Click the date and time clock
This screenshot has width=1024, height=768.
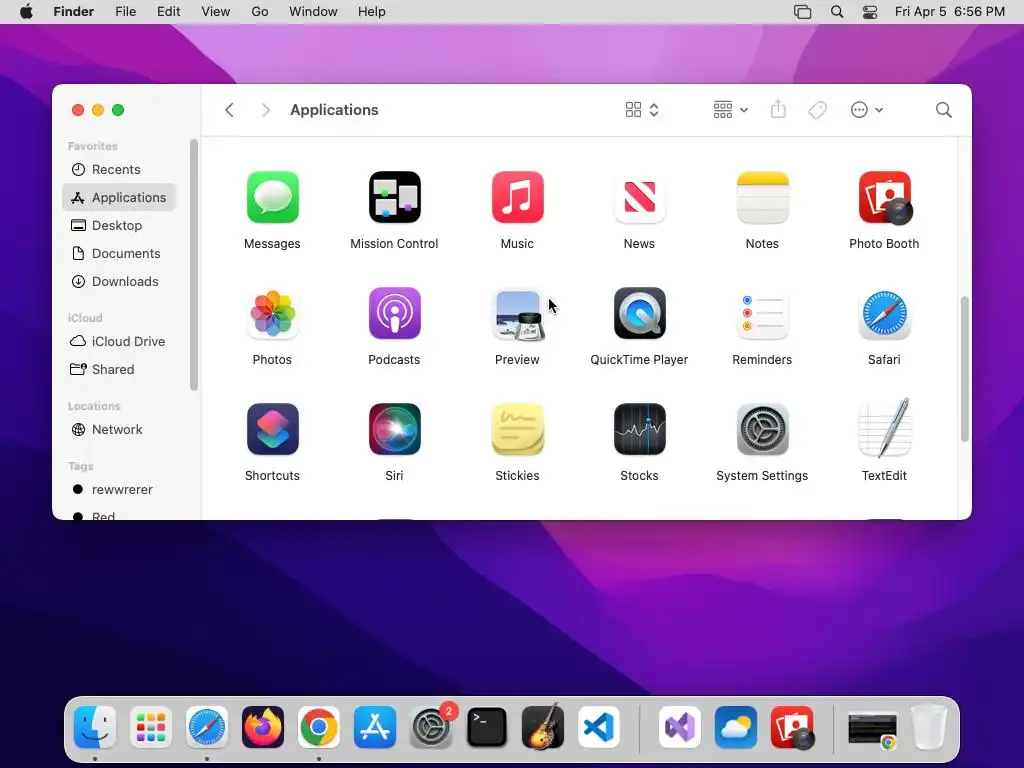click(950, 12)
